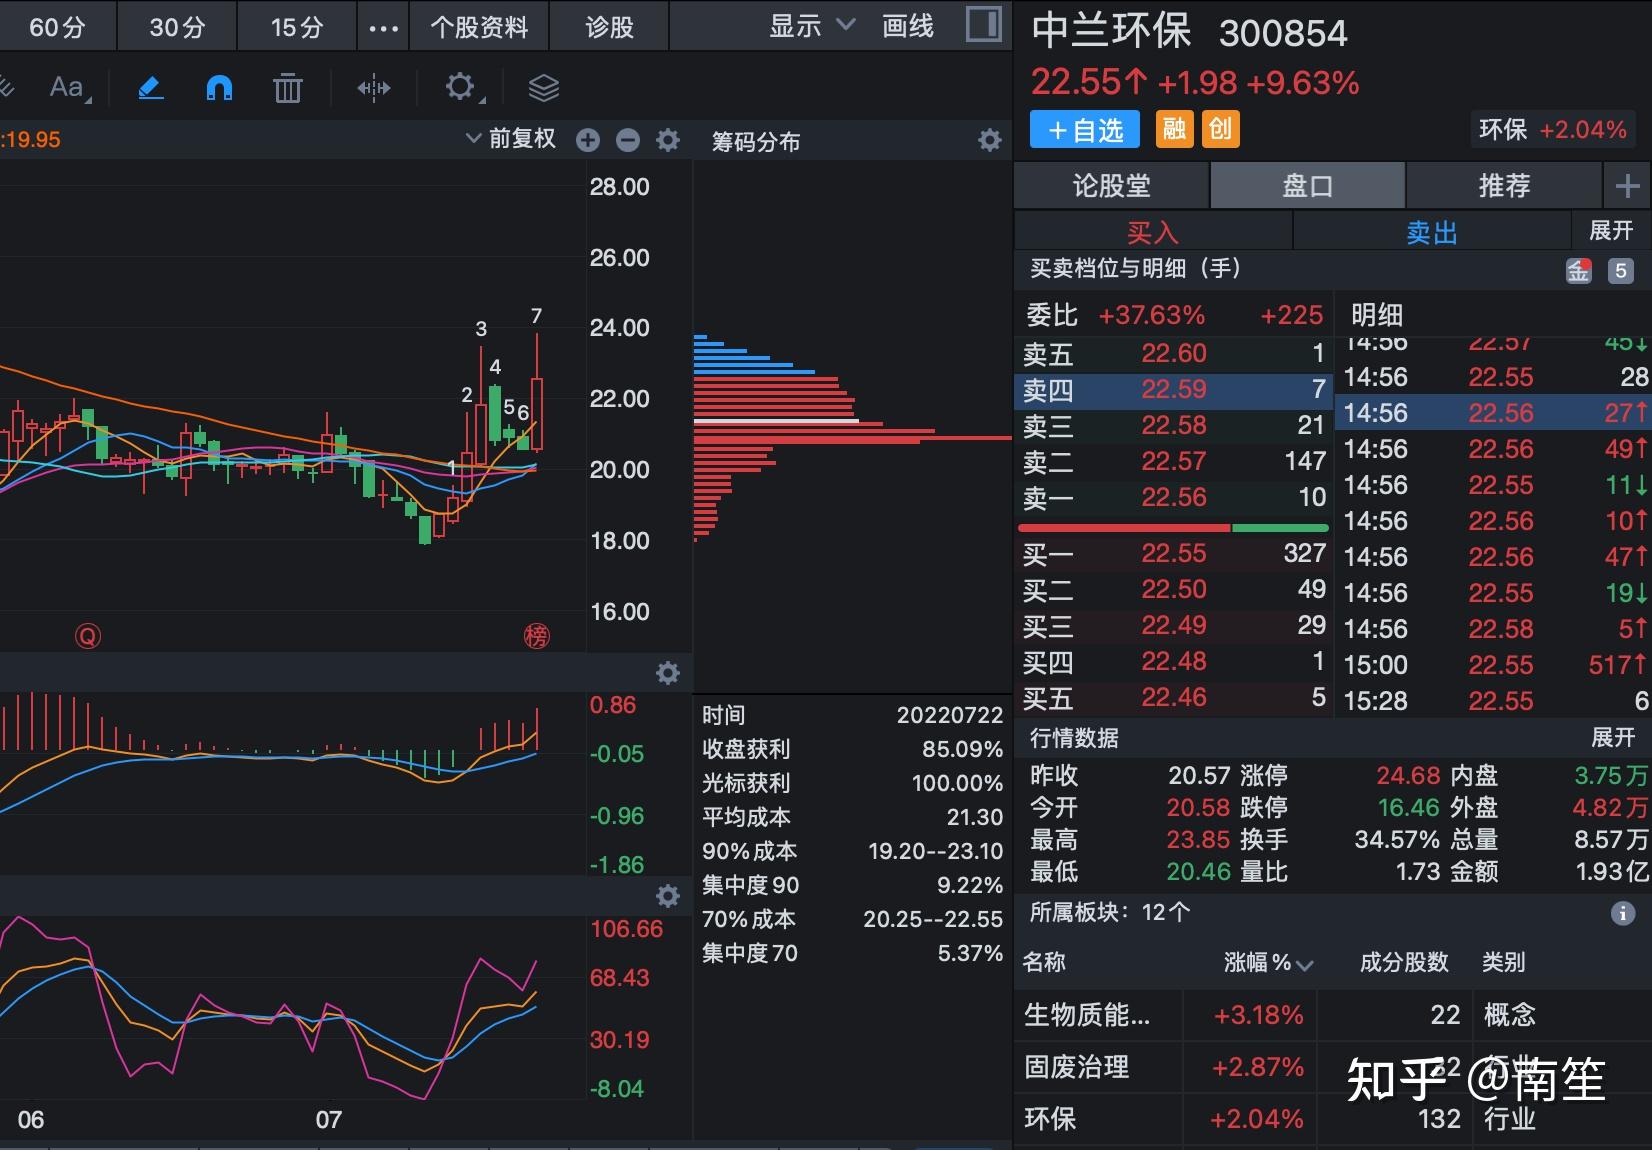The width and height of the screenshot is (1652, 1150).
Task: Delete drawings with trash can icon
Action: pos(288,88)
